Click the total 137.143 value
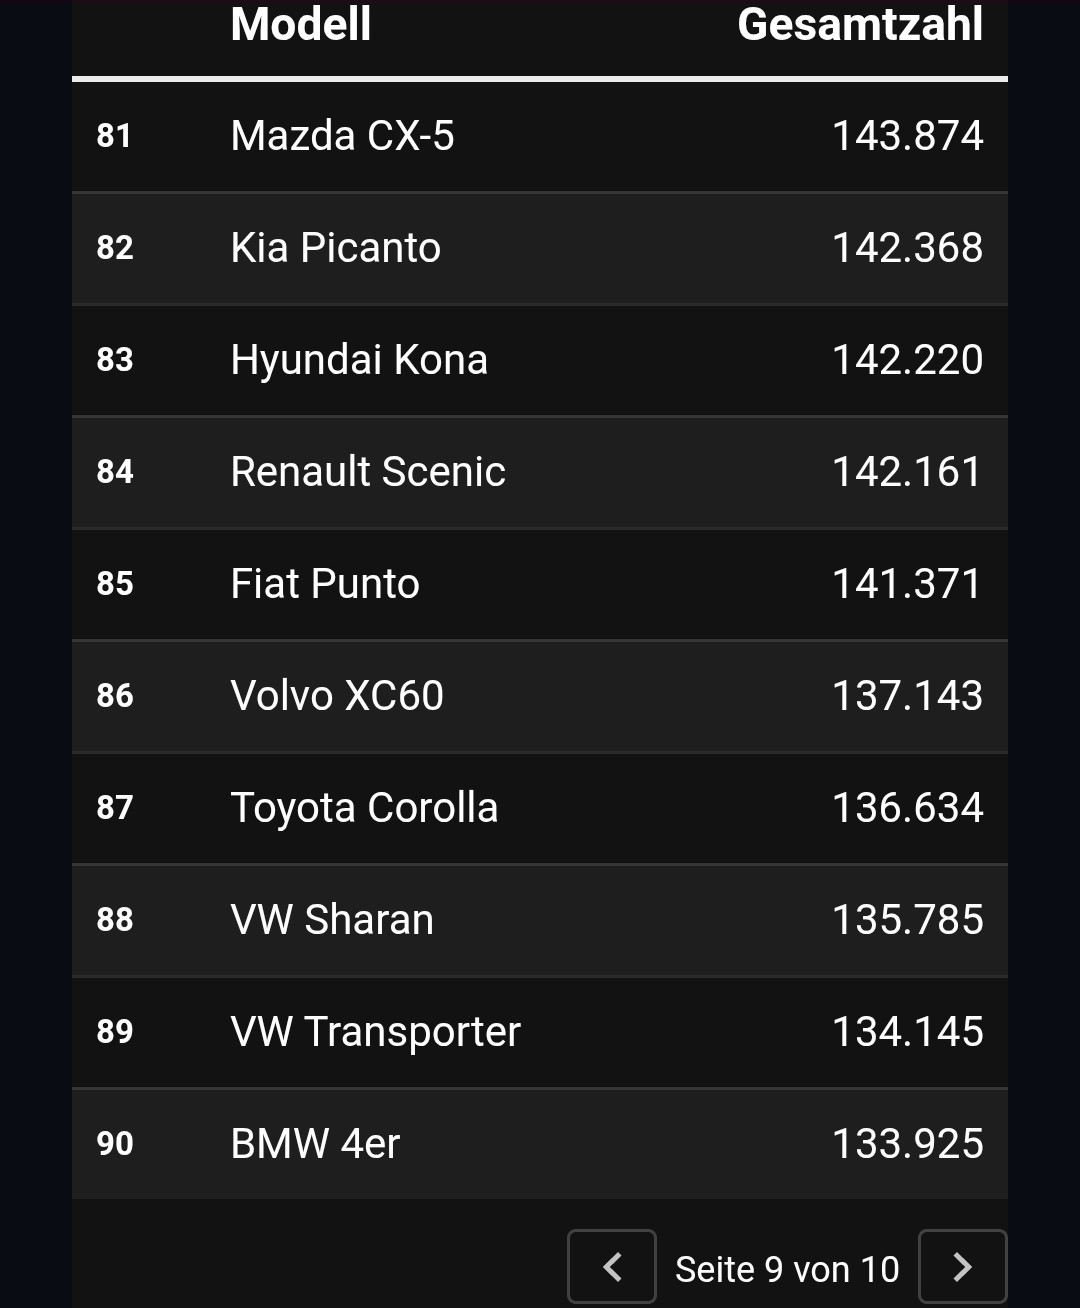 [908, 696]
